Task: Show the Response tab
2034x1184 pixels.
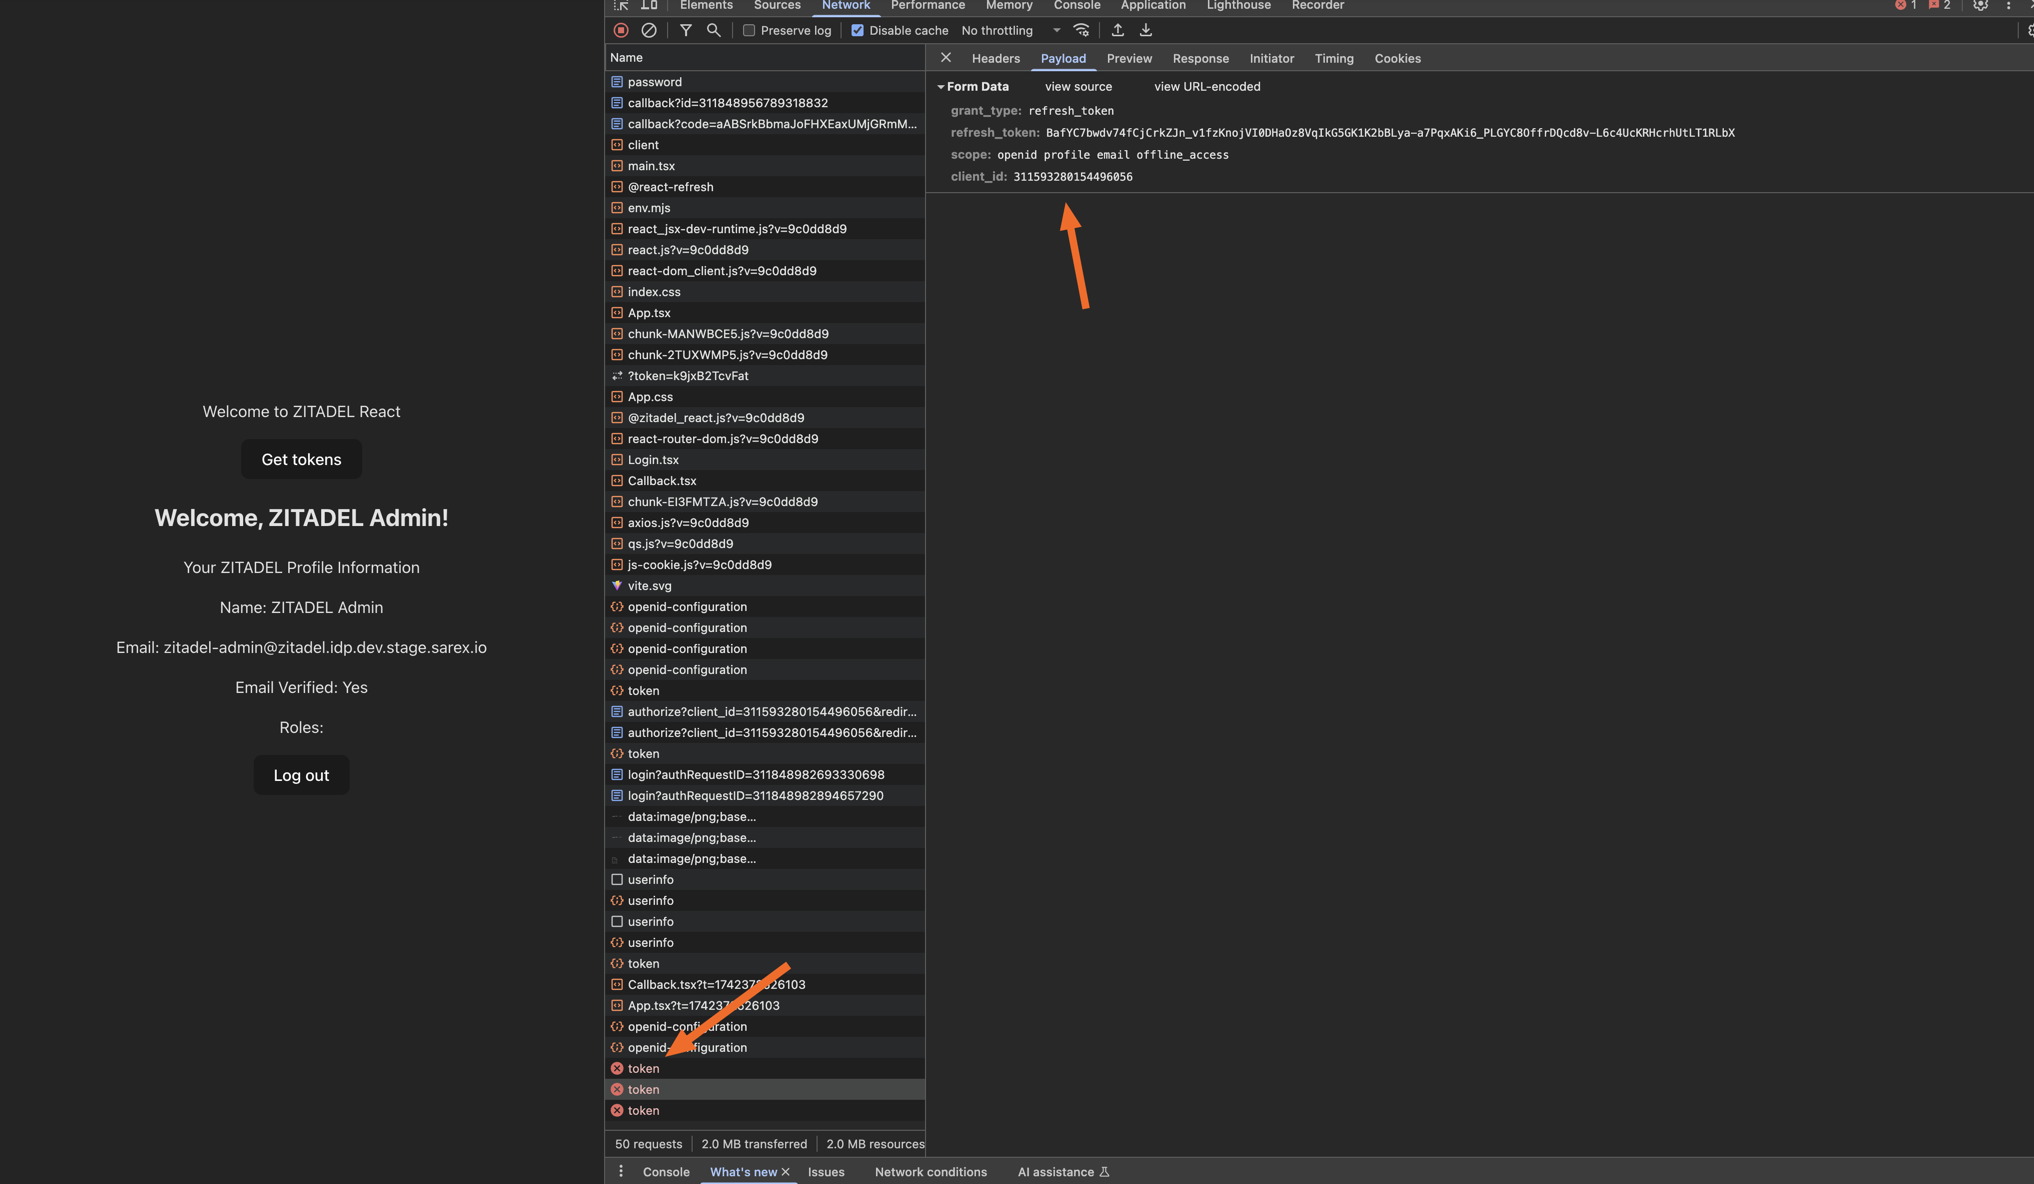Action: tap(1200, 58)
